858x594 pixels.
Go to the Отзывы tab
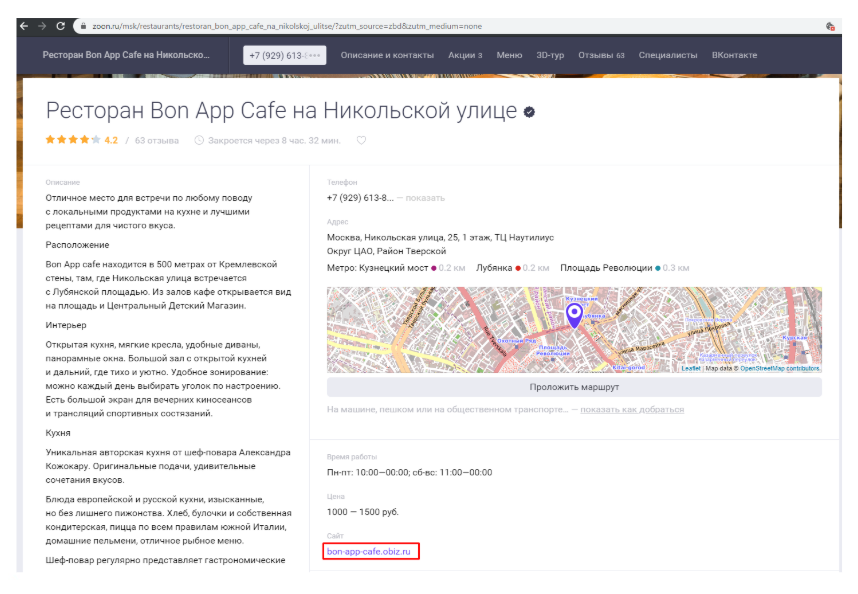601,55
